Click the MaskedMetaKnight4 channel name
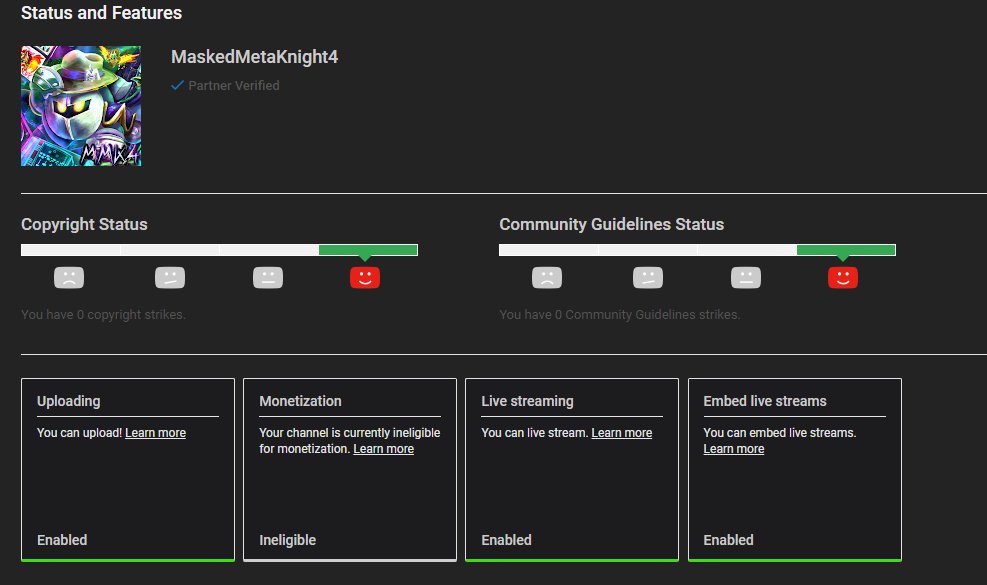987x585 pixels. [254, 57]
